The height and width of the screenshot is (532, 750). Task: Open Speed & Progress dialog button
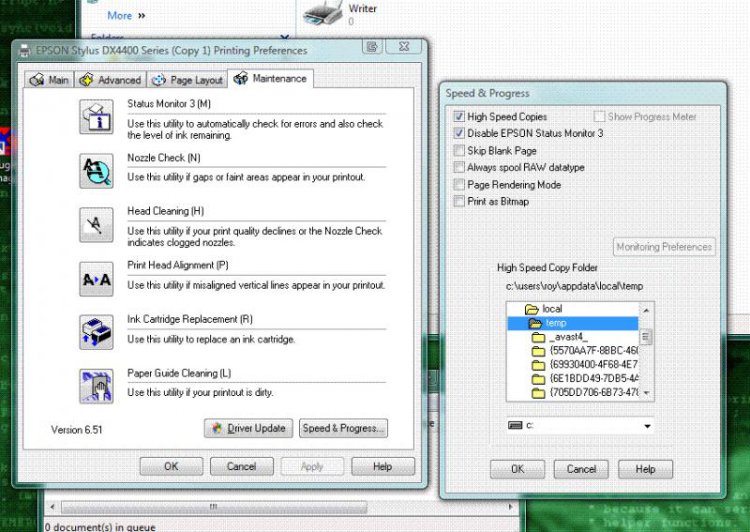(x=343, y=428)
